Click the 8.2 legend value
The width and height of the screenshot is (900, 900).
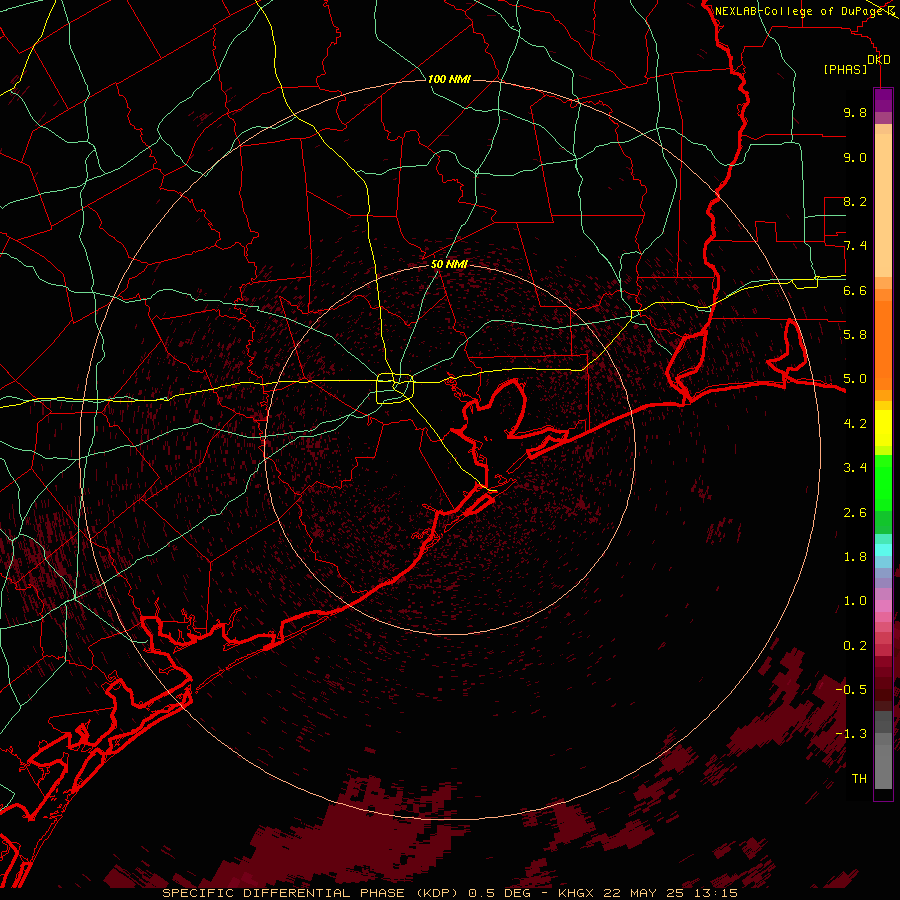click(x=855, y=201)
